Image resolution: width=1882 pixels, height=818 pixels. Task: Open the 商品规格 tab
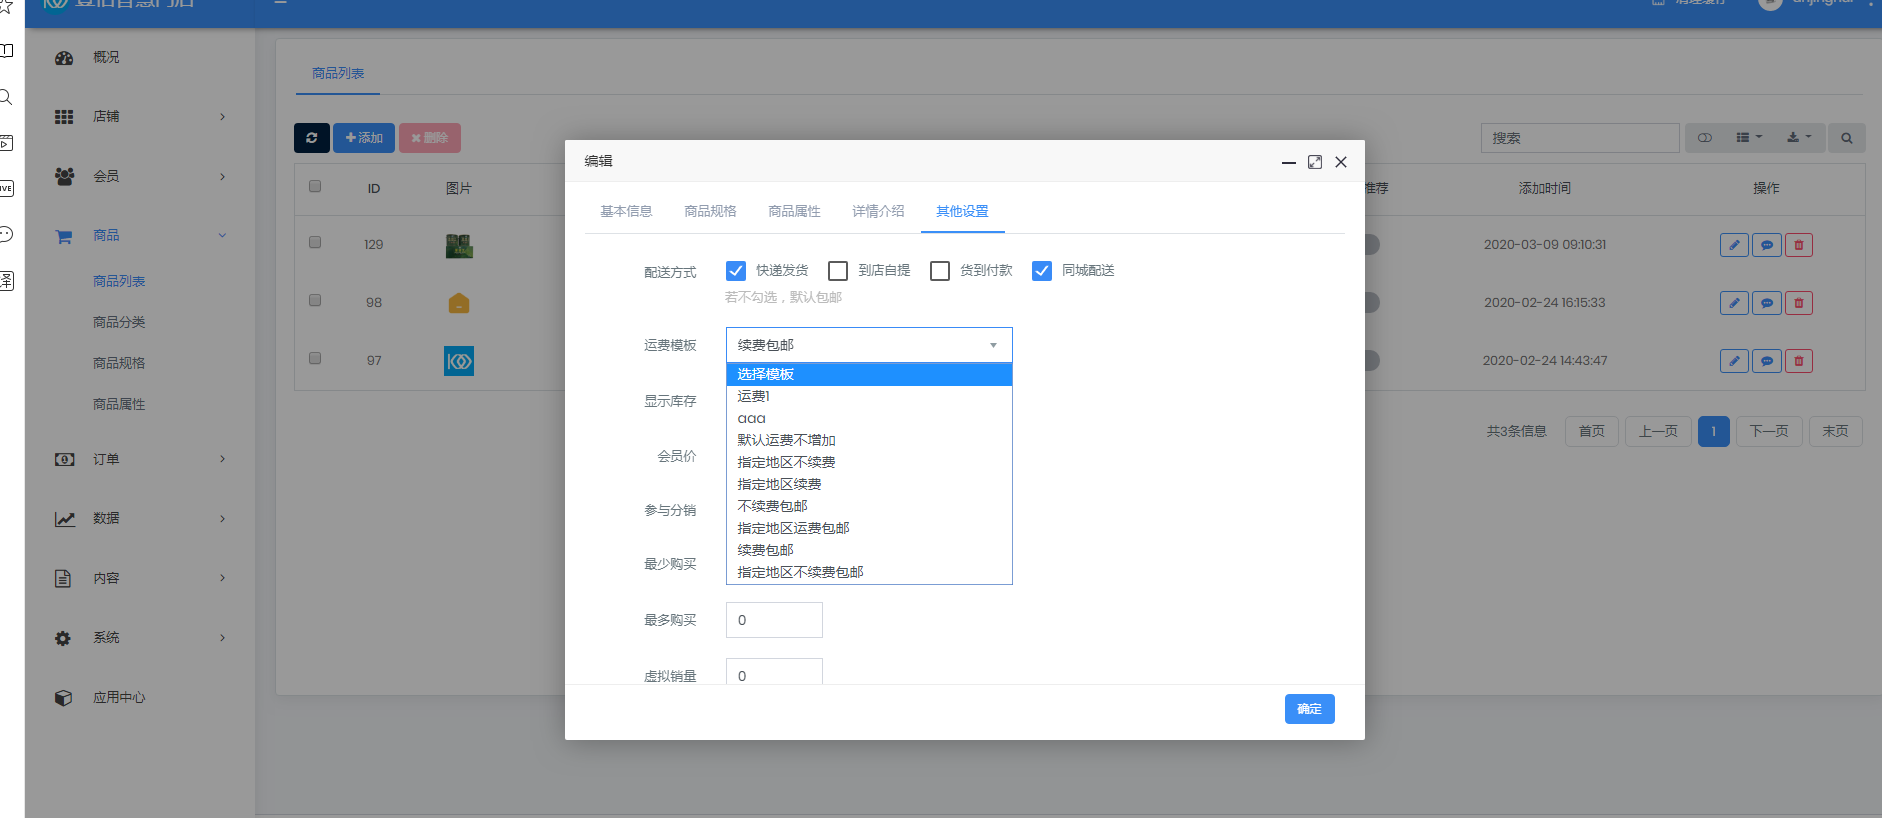point(710,211)
